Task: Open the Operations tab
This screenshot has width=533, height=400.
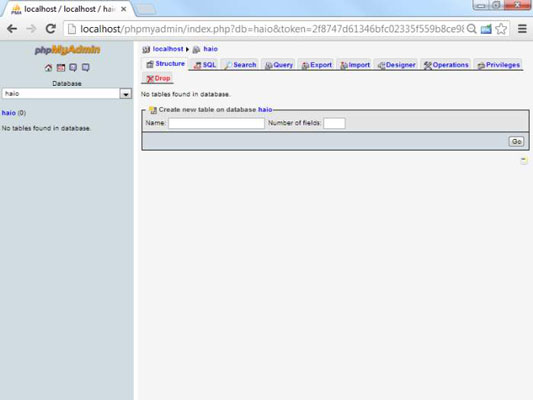Action: click(x=446, y=65)
